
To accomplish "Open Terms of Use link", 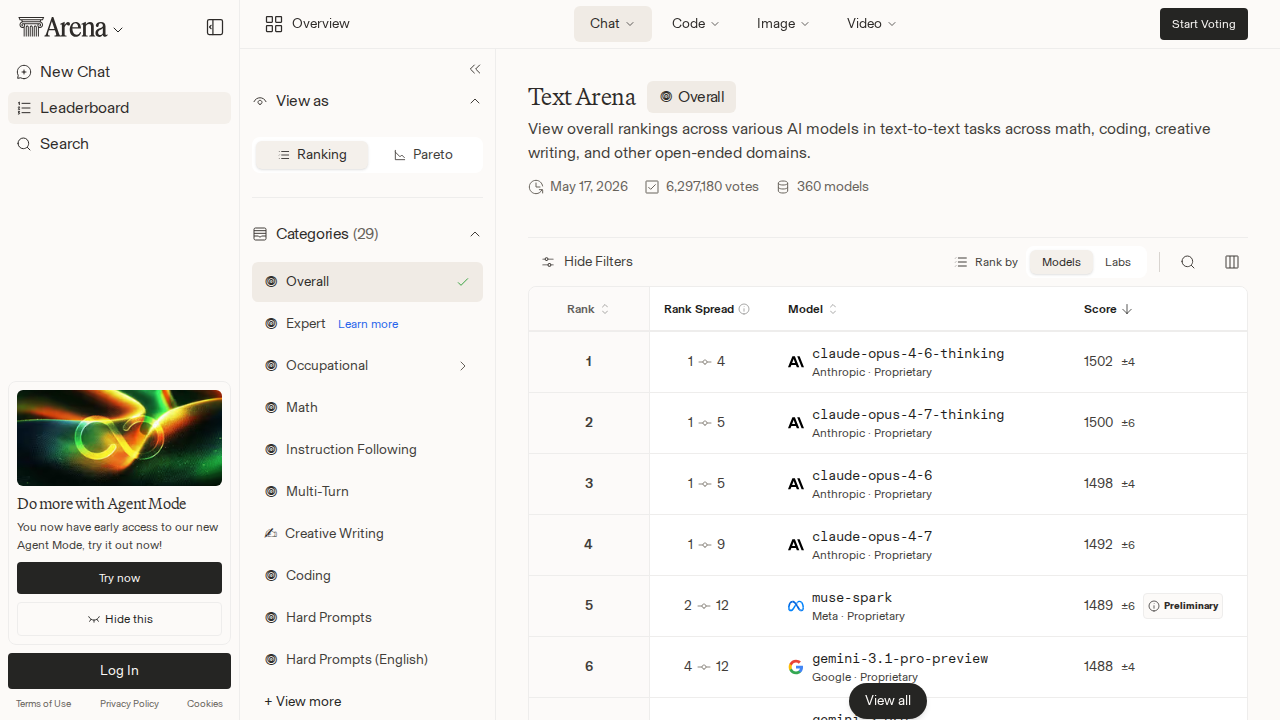I will coord(43,704).
